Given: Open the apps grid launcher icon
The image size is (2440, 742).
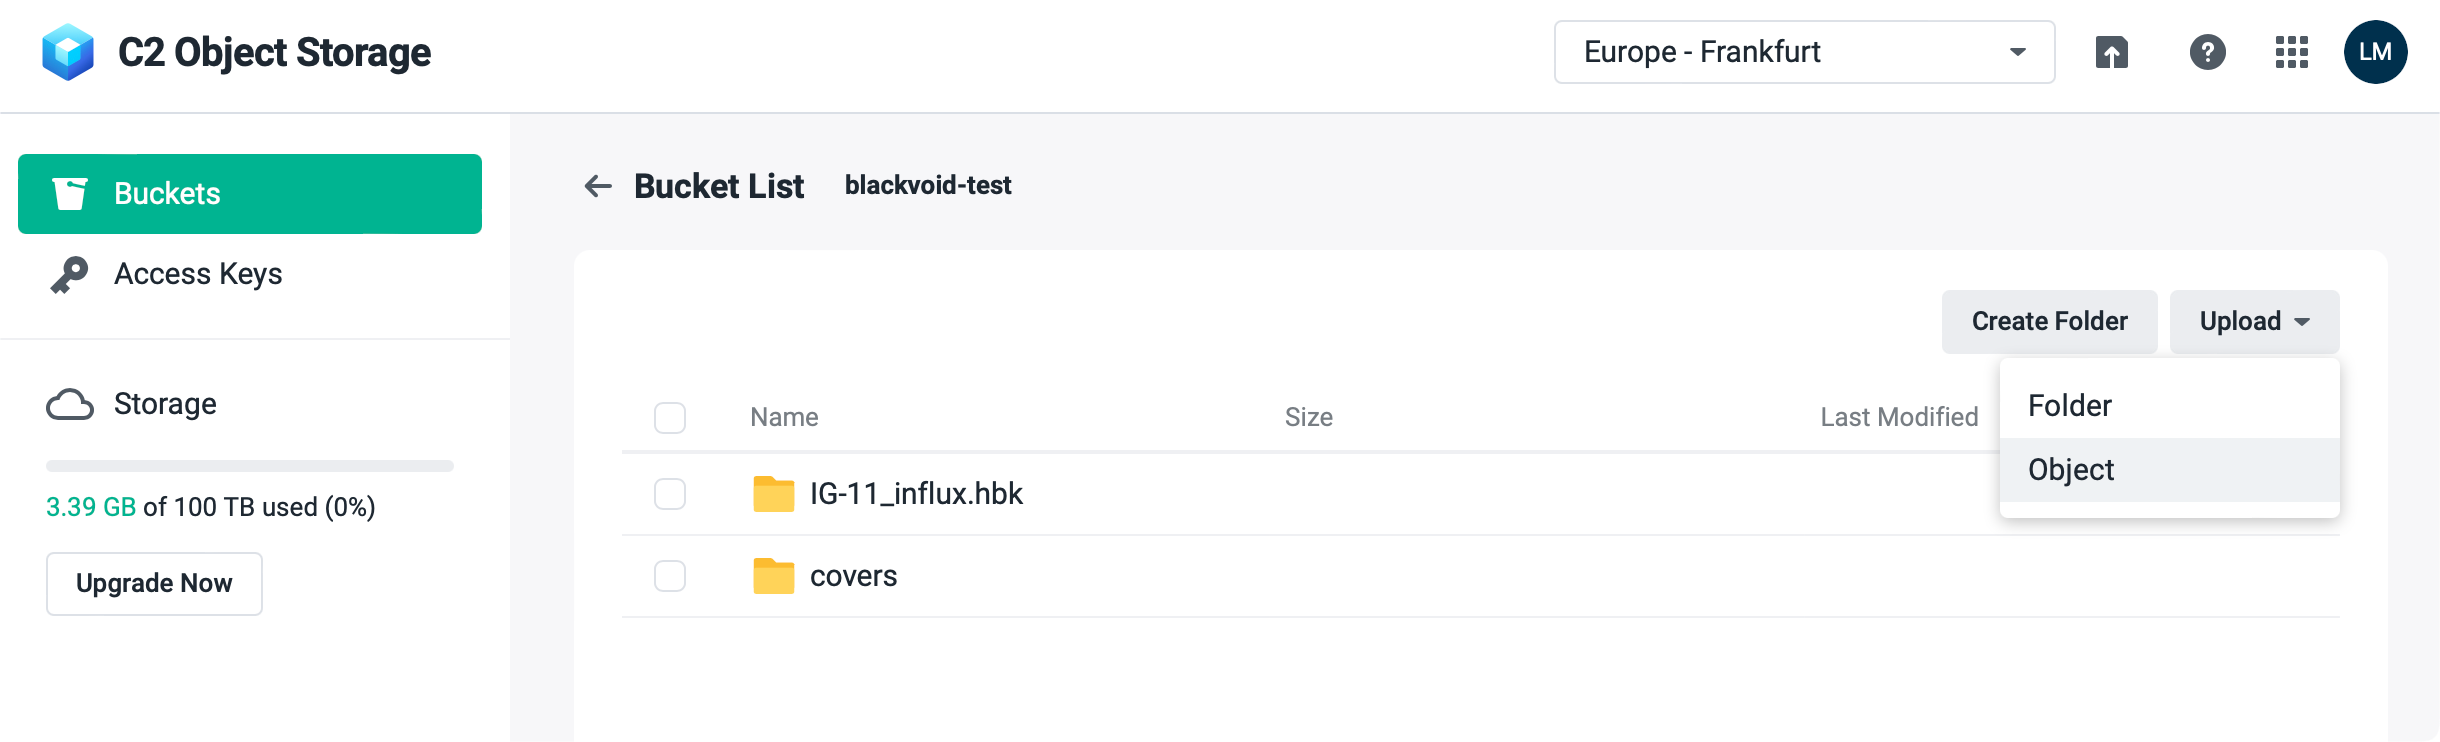Looking at the screenshot, I should (x=2291, y=52).
